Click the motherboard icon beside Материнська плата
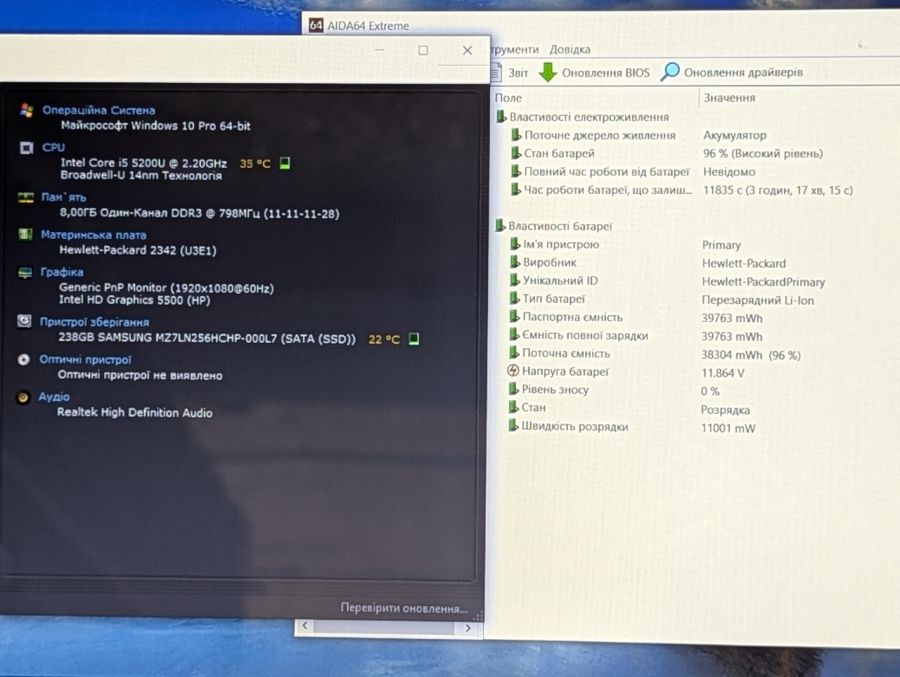Viewport: 900px width, 677px height. (x=25, y=234)
